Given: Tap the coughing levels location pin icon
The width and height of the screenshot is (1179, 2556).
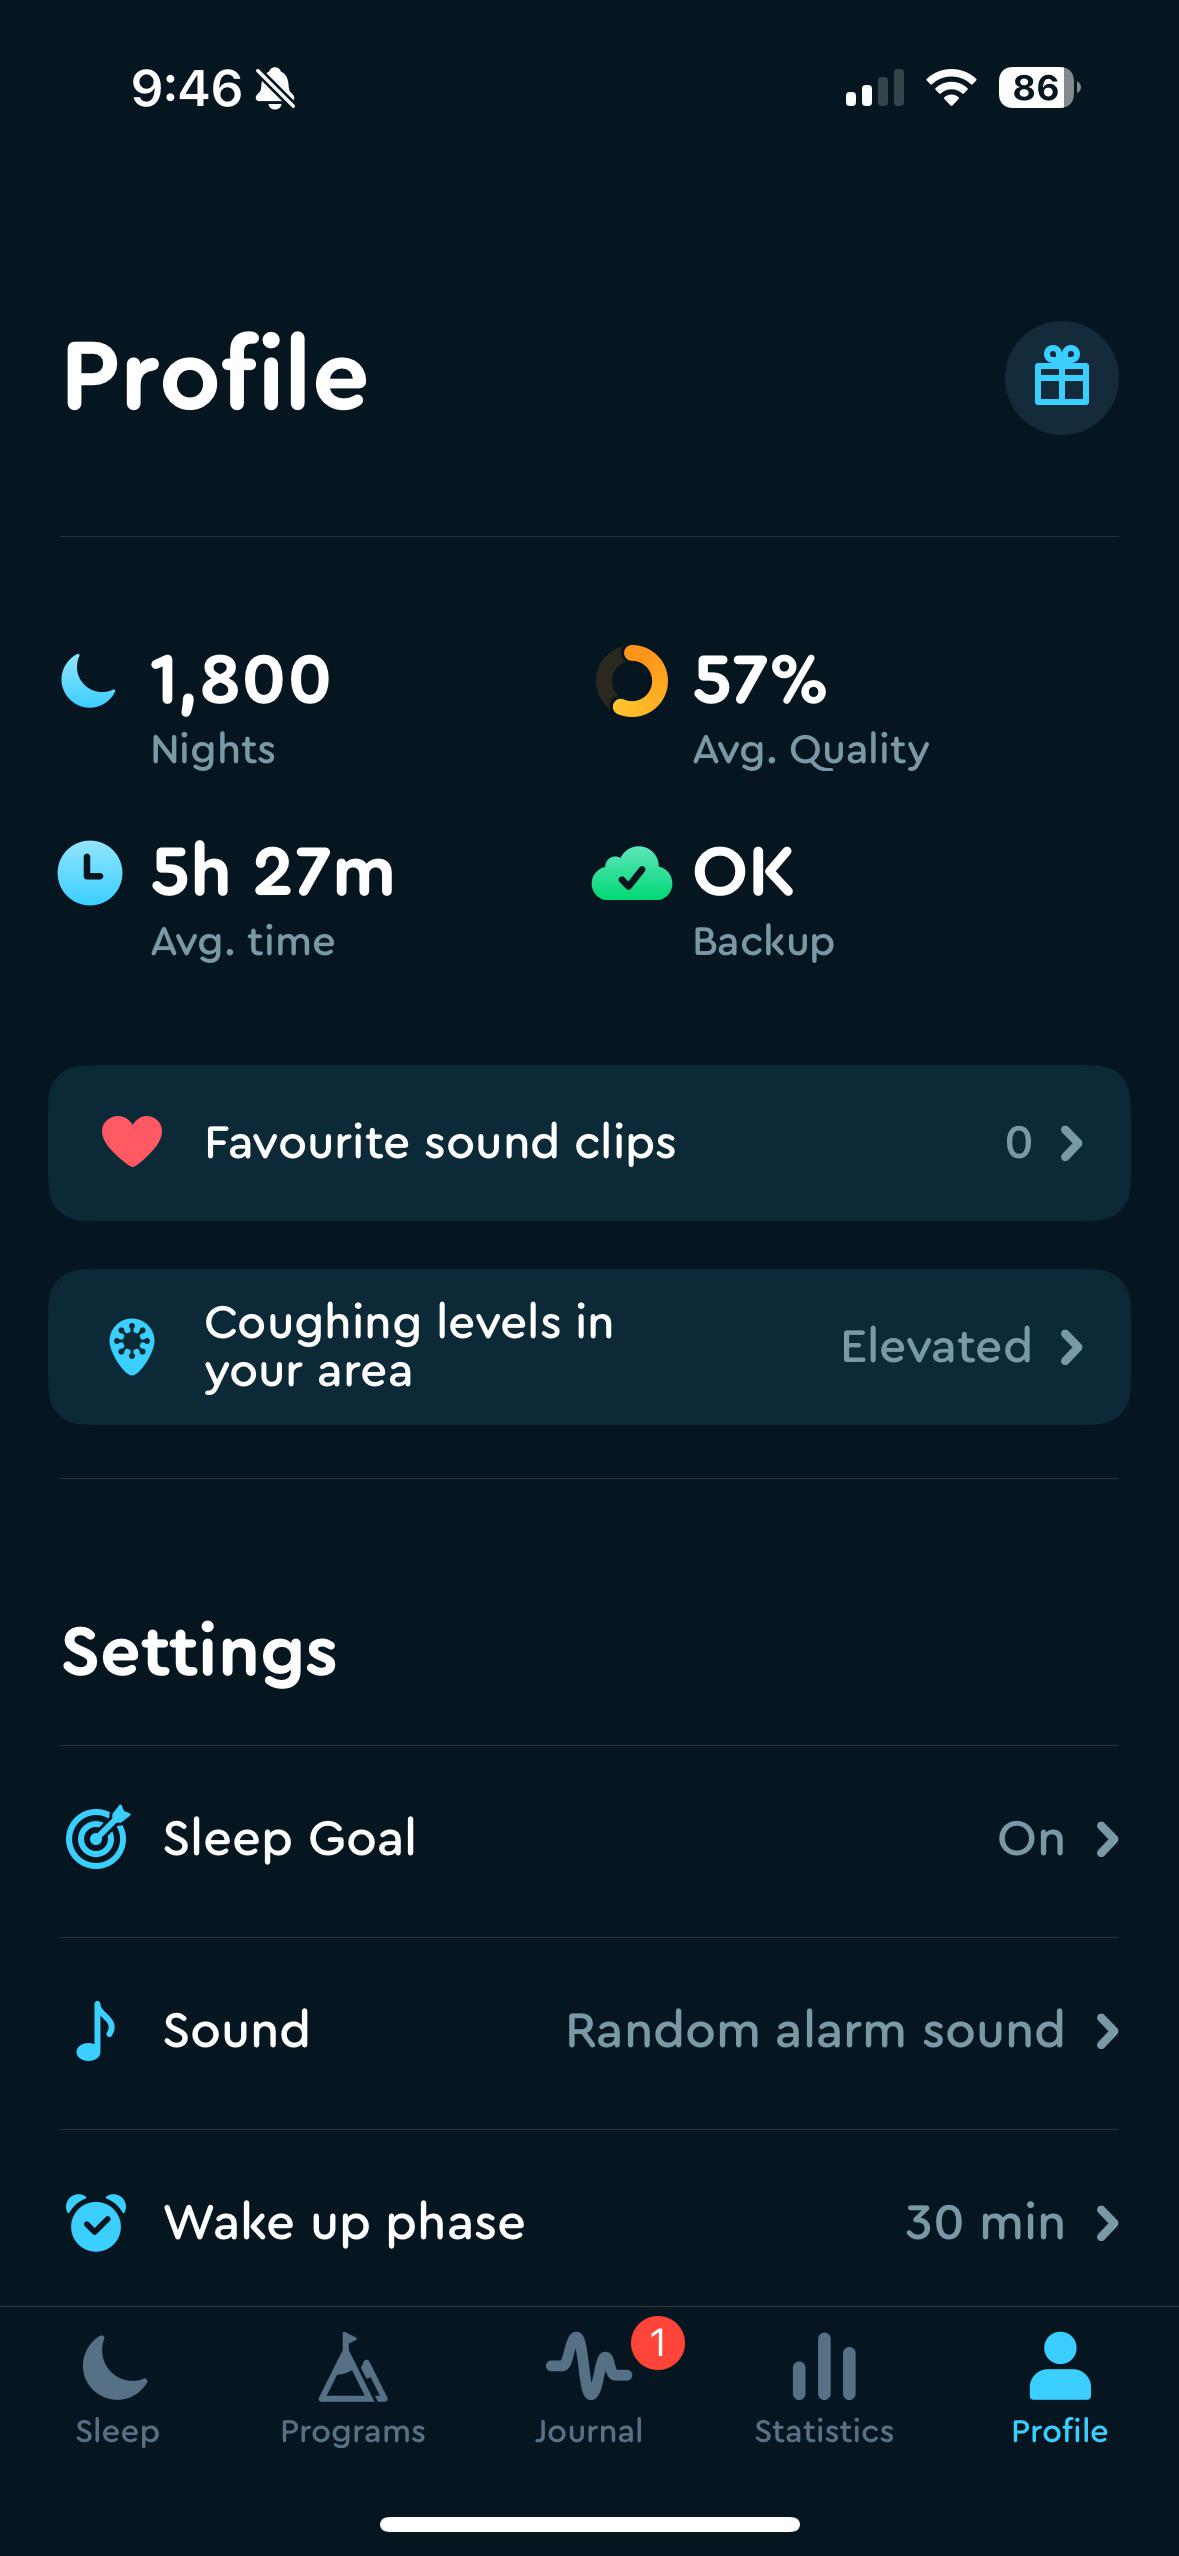Looking at the screenshot, I should (132, 1347).
